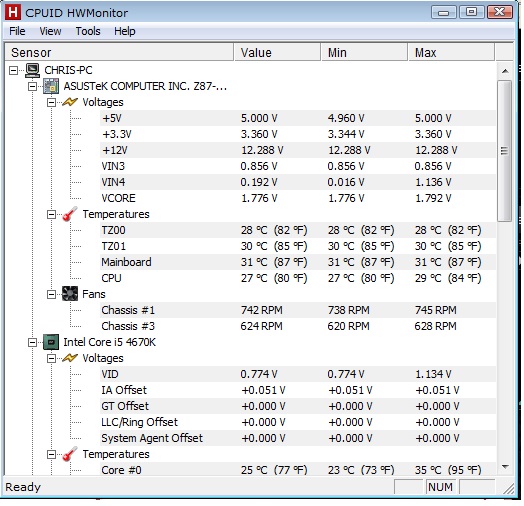Image resolution: width=524 pixels, height=506 pixels.
Task: Click the Fans icon
Action: (70, 294)
